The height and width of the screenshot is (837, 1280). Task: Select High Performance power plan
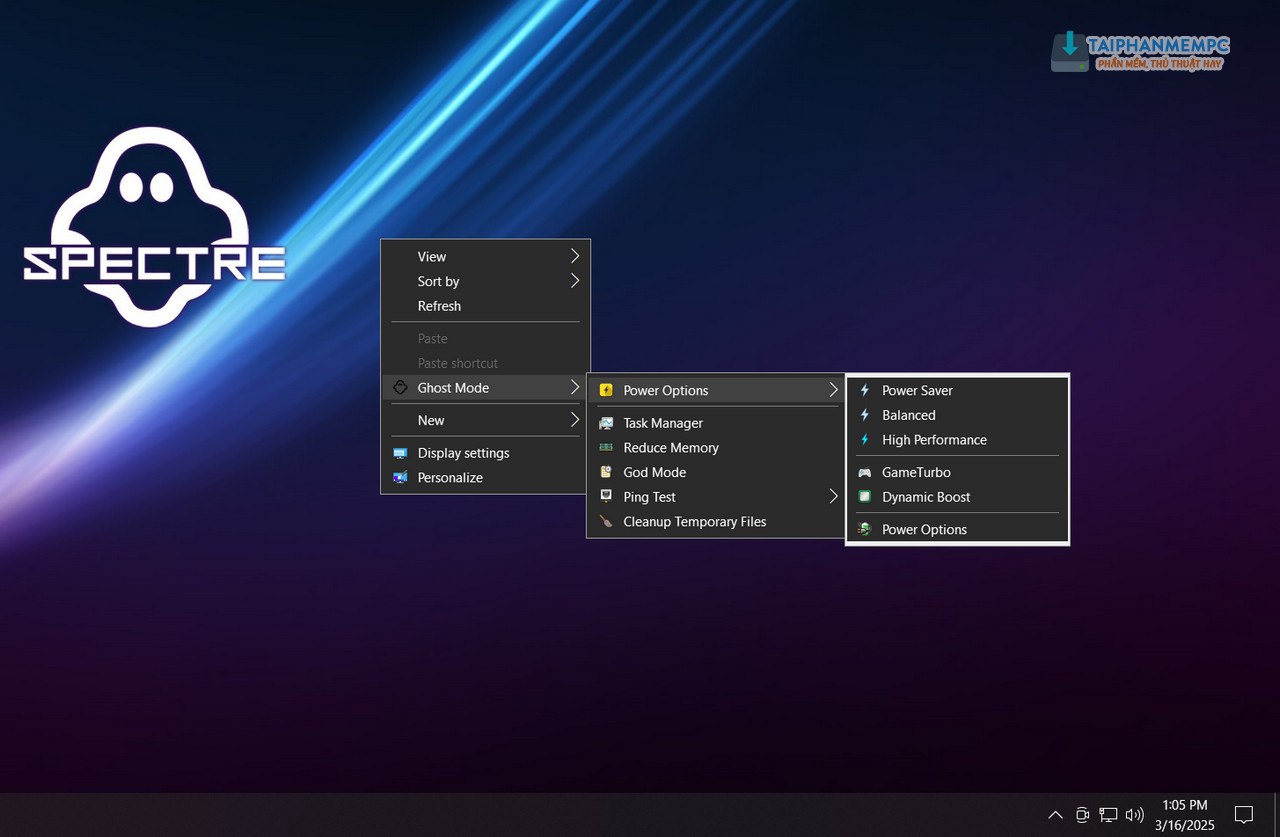934,440
